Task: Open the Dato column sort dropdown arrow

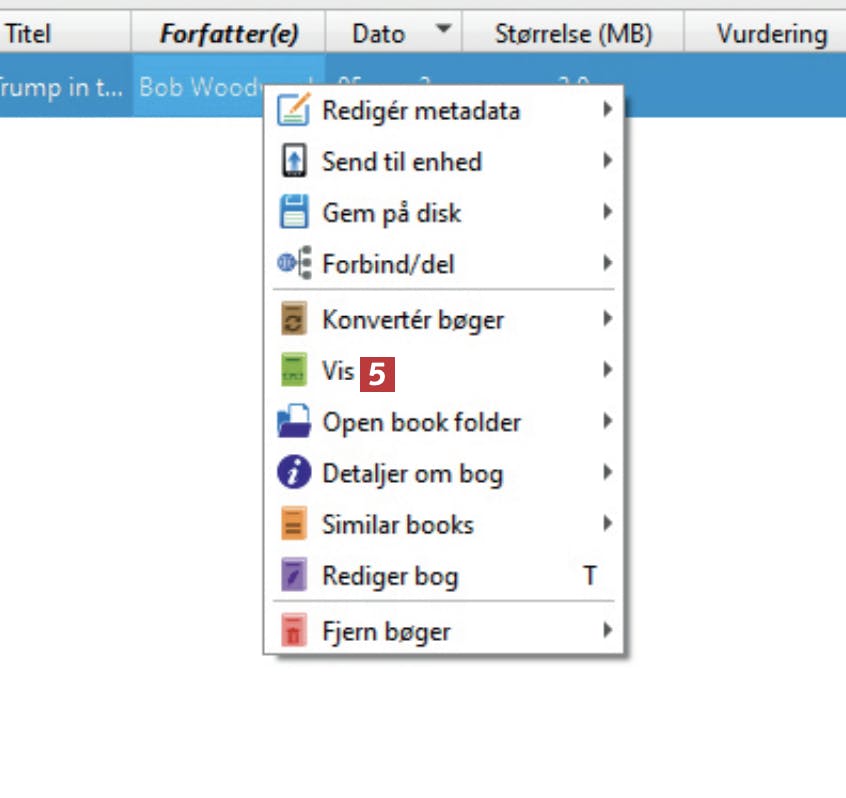Action: coord(444,33)
